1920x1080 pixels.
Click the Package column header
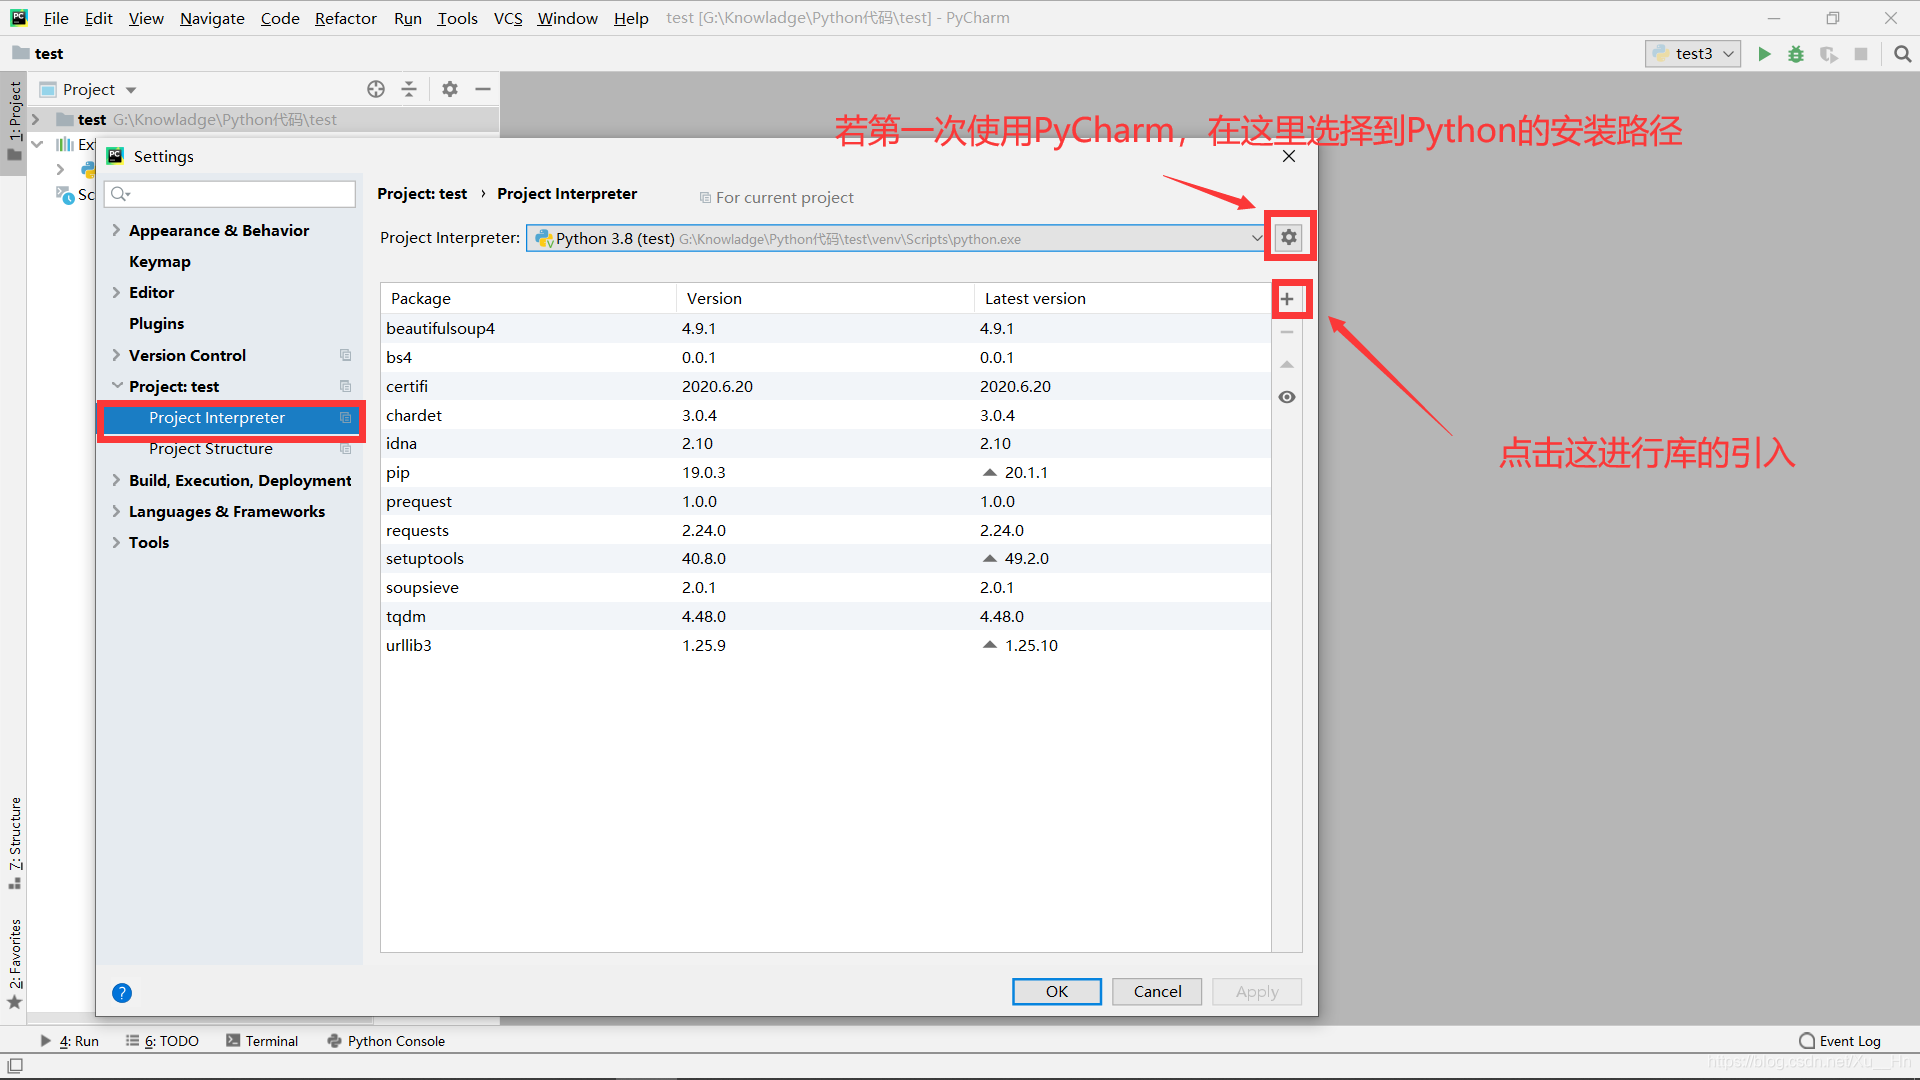coord(528,299)
